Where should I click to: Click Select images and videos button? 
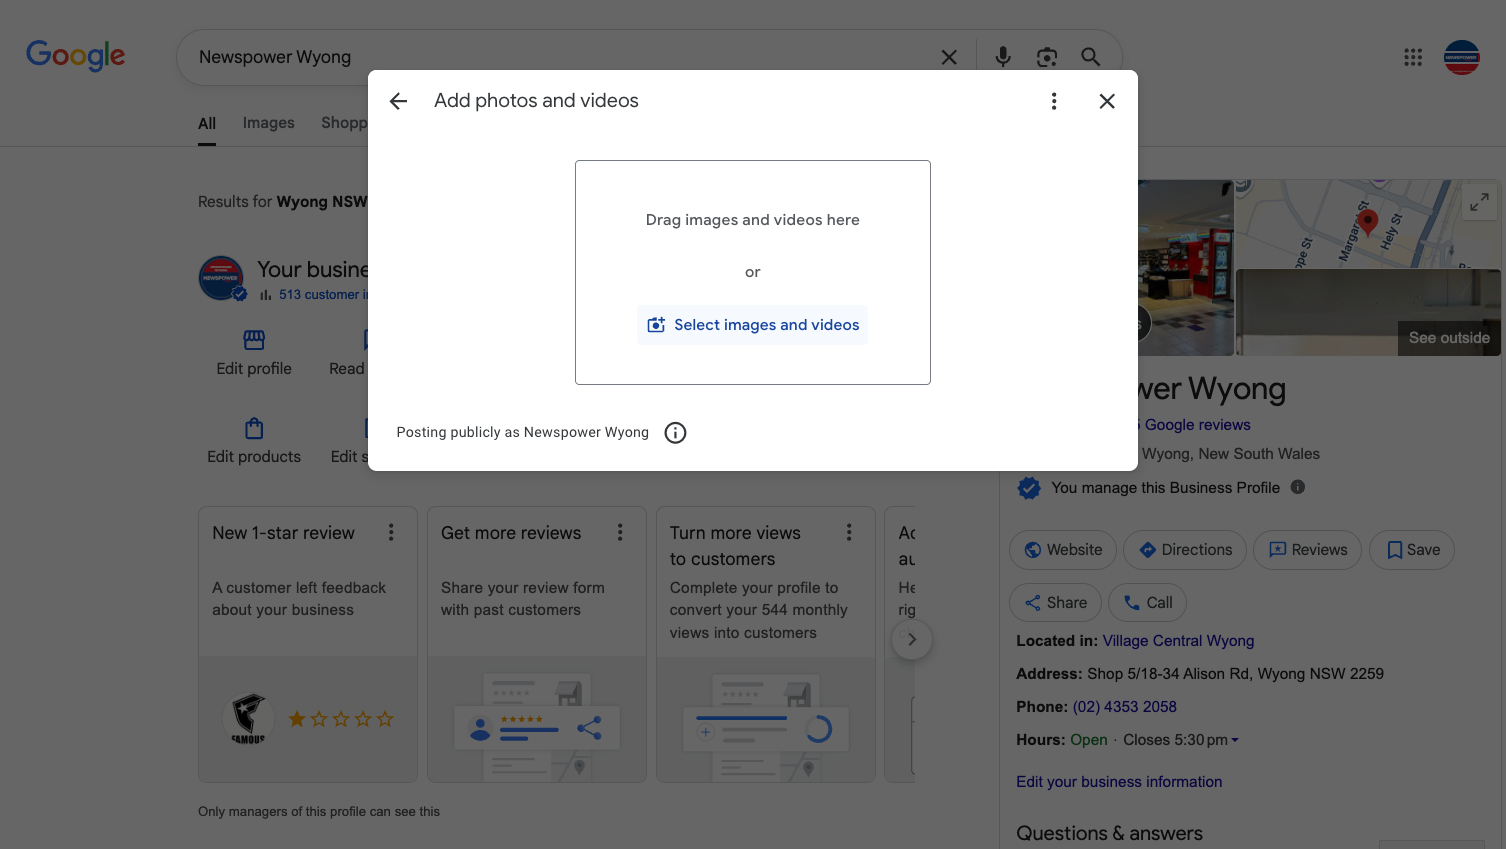click(753, 325)
